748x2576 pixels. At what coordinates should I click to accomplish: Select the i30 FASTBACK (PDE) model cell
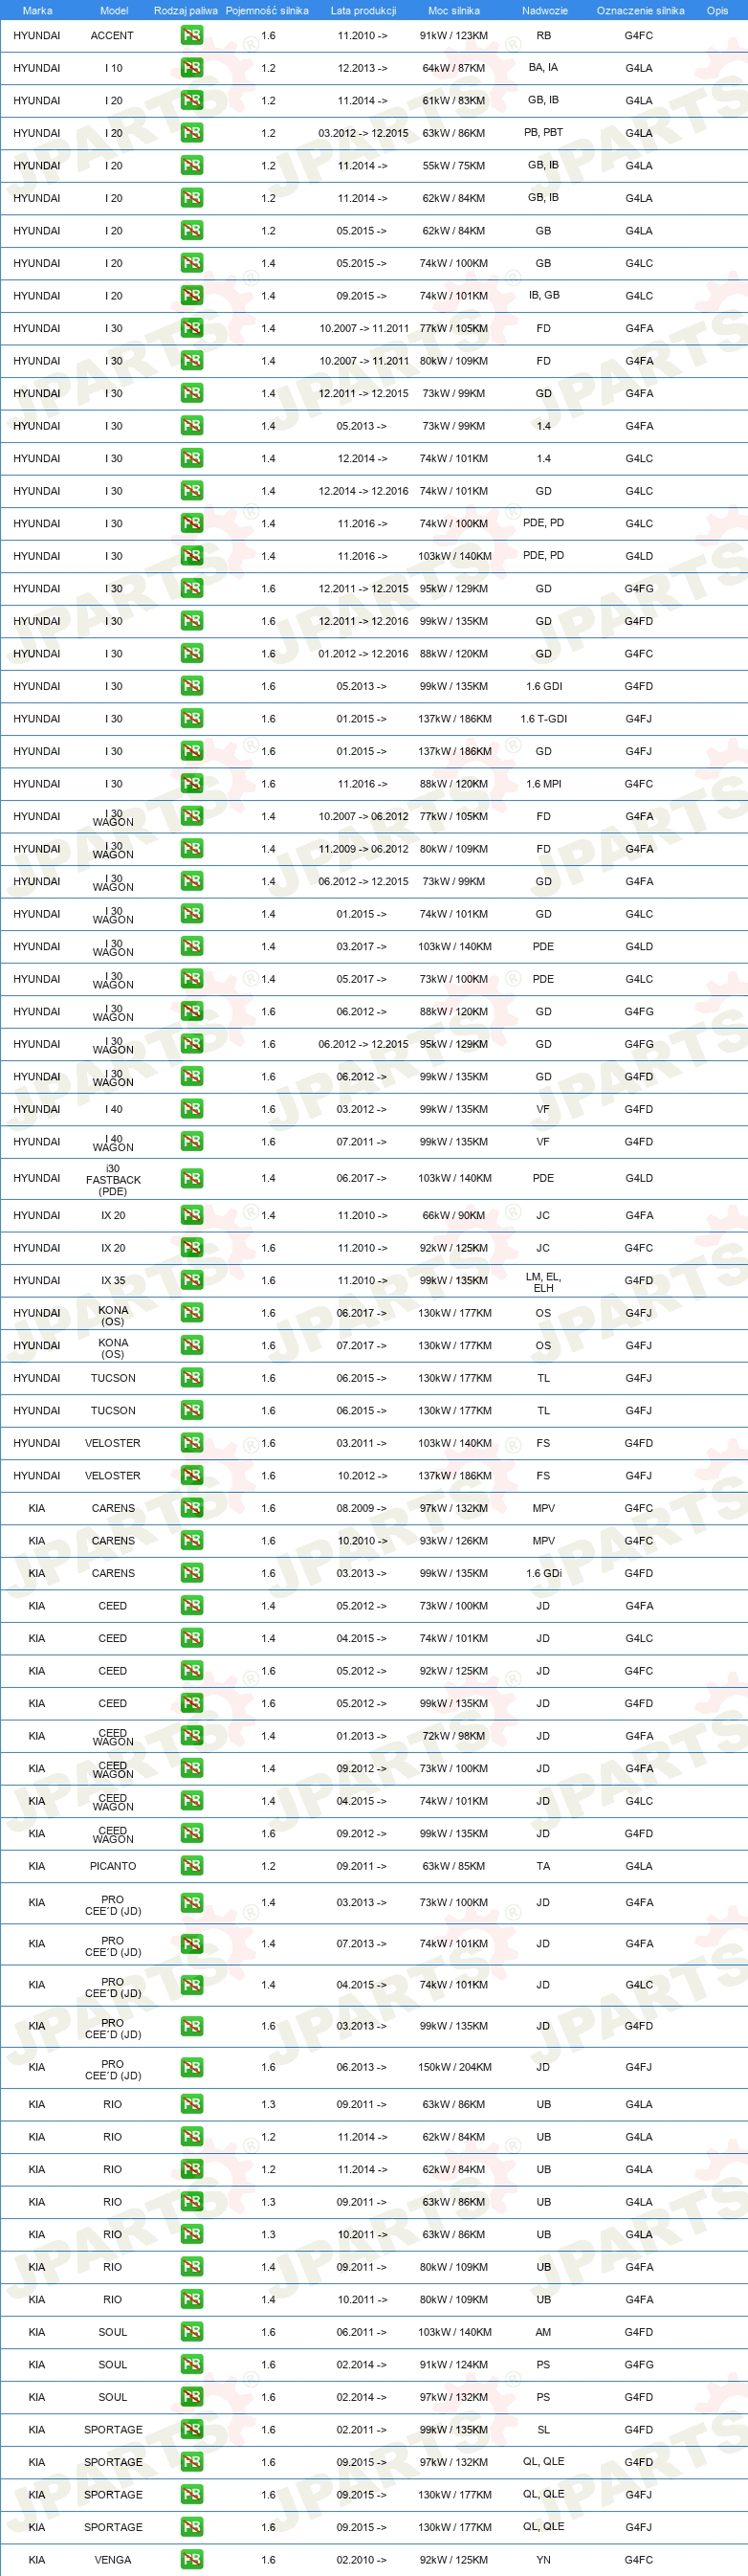[113, 1180]
